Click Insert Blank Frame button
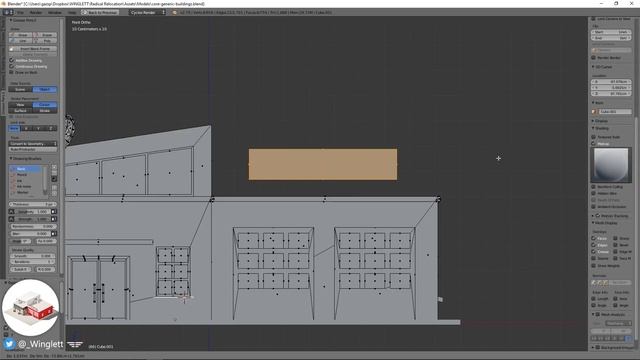The image size is (640, 360). pyautogui.click(x=33, y=49)
